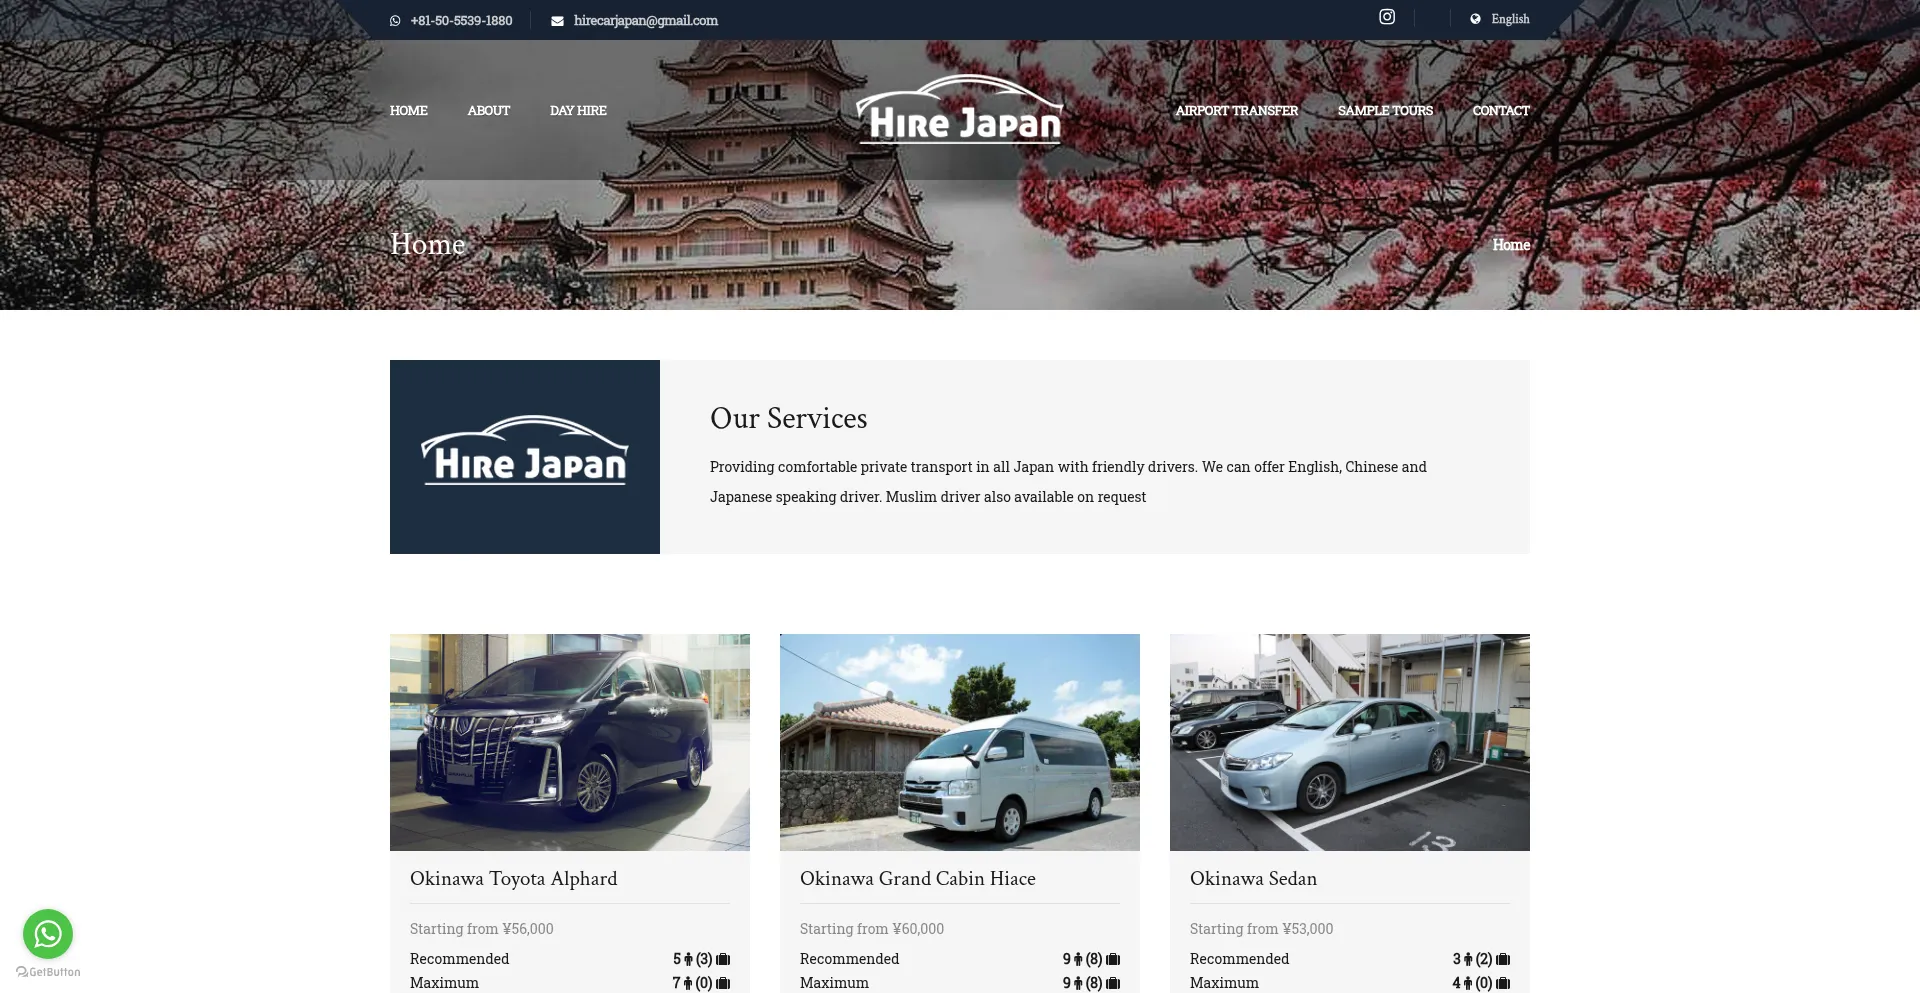Click the globe language icon
This screenshot has width=1920, height=993.
(1475, 19)
